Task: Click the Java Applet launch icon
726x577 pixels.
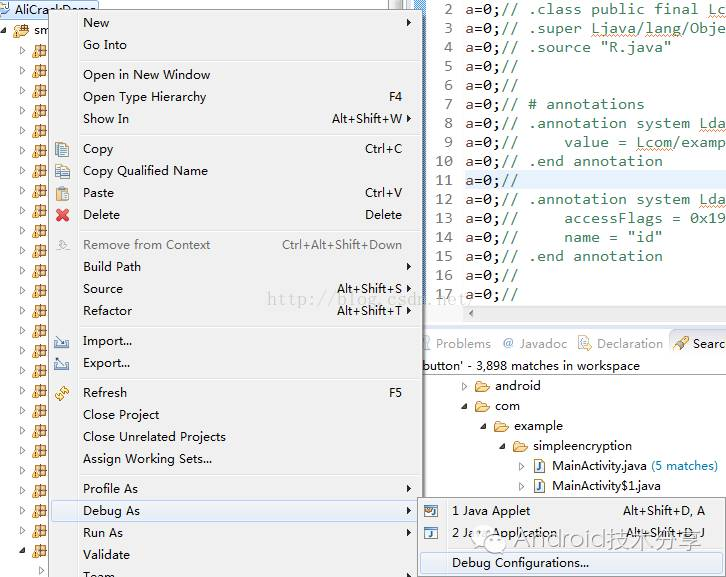Action: [431, 511]
